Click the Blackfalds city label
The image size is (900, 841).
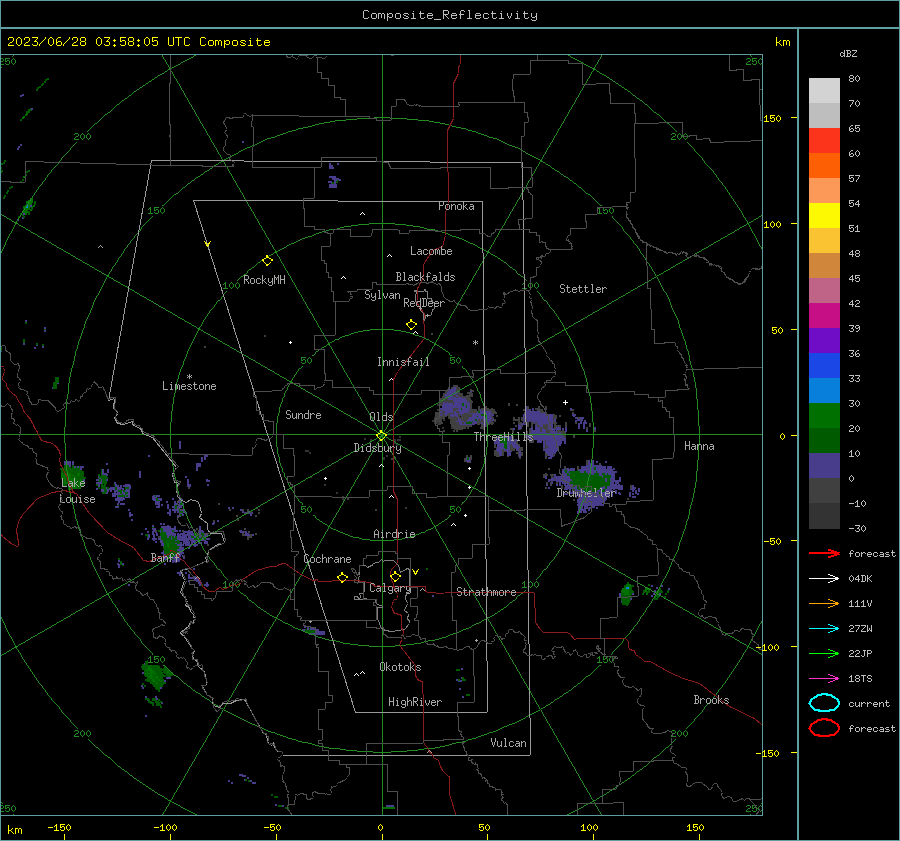pos(425,277)
